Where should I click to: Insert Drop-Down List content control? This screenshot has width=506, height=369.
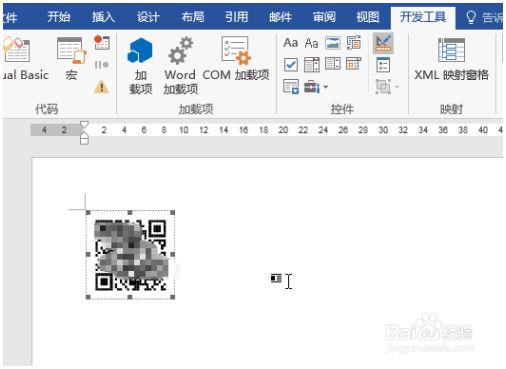[x=332, y=64]
